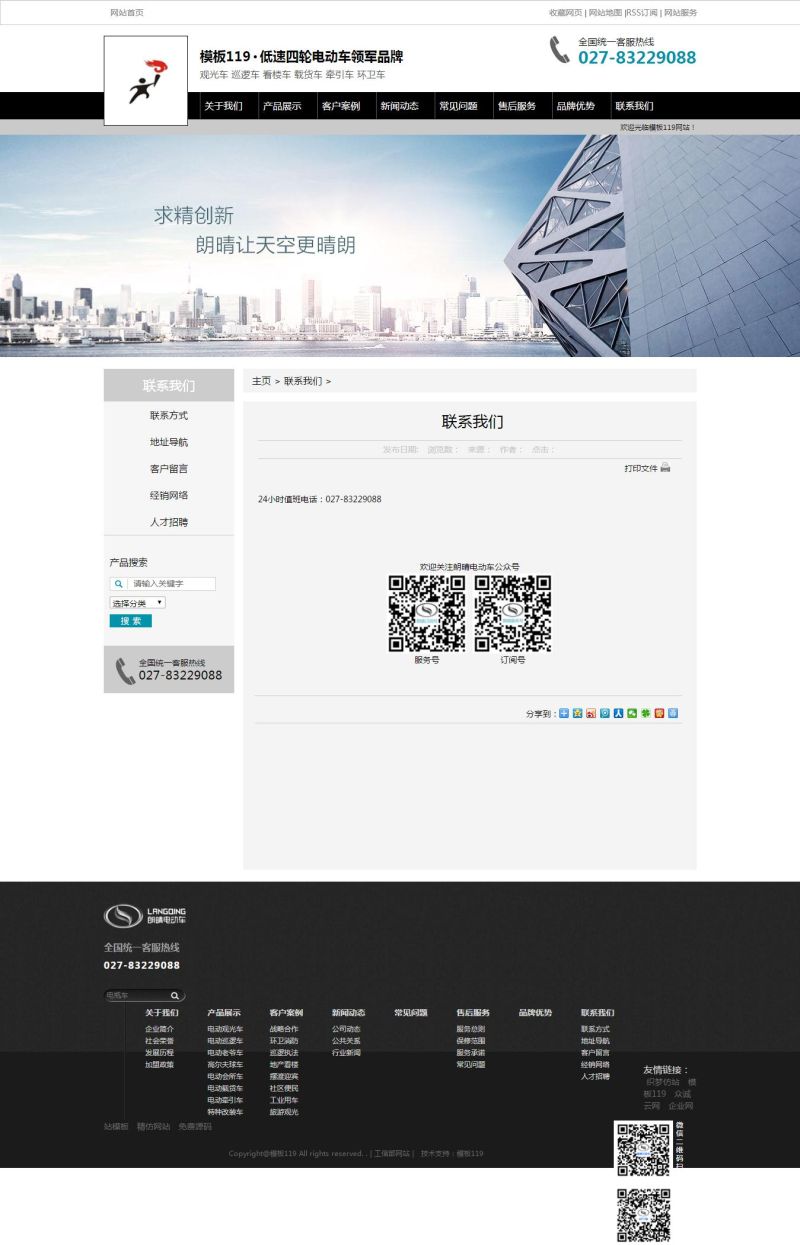Click footer link 高尔夫球车
The image size is (800, 1245).
(225, 1064)
